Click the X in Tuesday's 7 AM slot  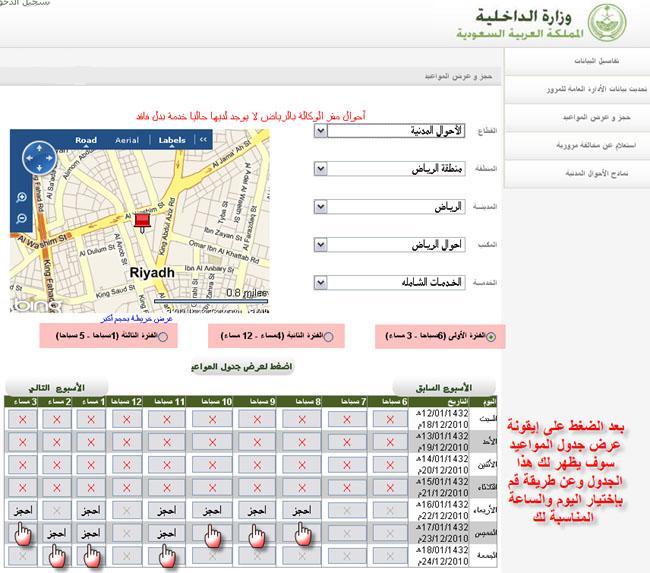click(347, 488)
